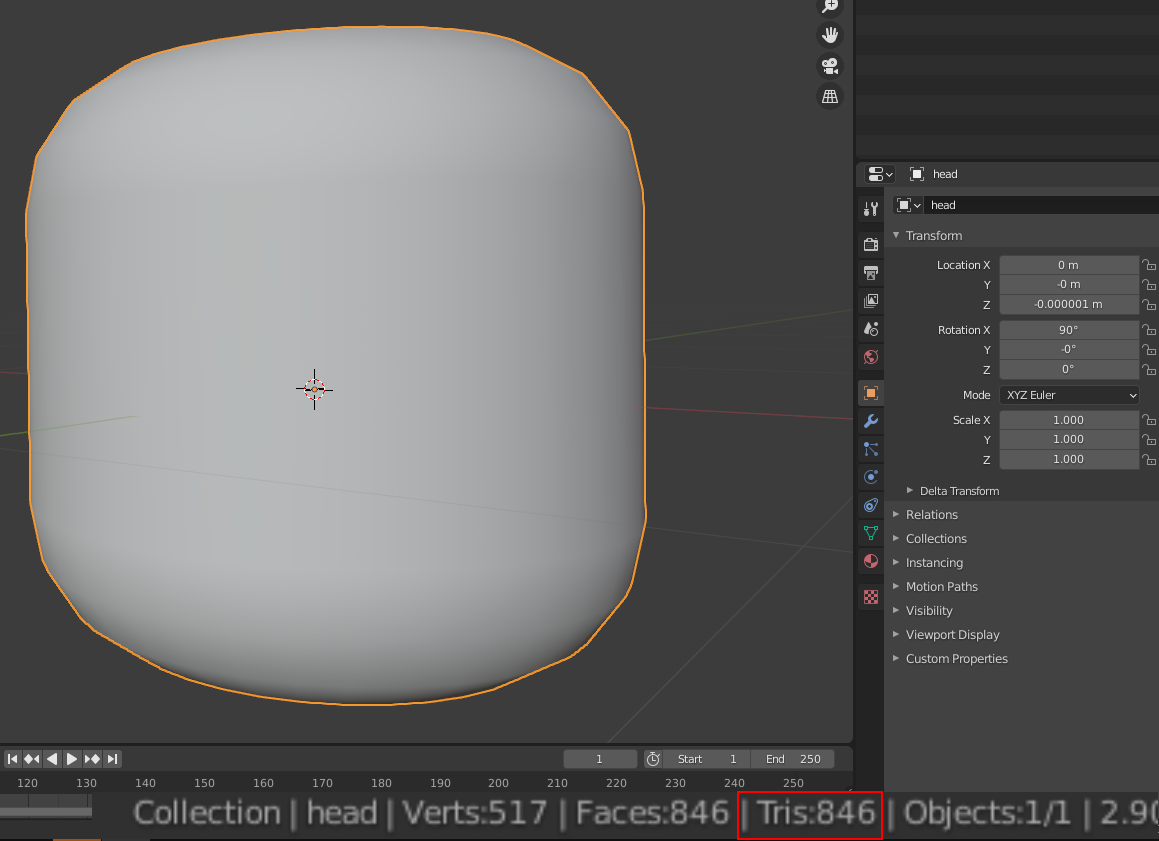Open the Texture properties tab
Viewport: 1159px width, 841px height.
coord(870,597)
